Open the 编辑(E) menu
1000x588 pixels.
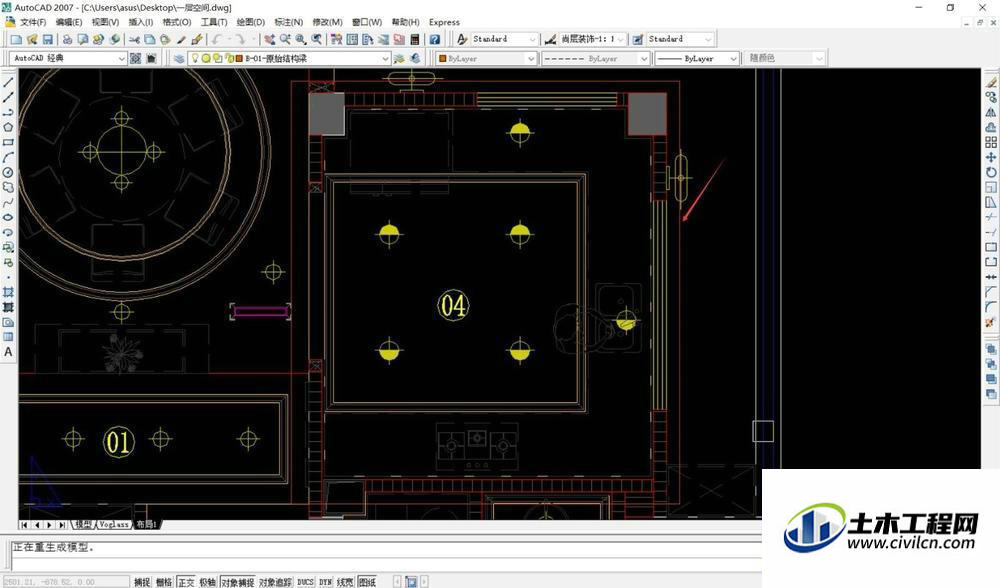(x=69, y=22)
